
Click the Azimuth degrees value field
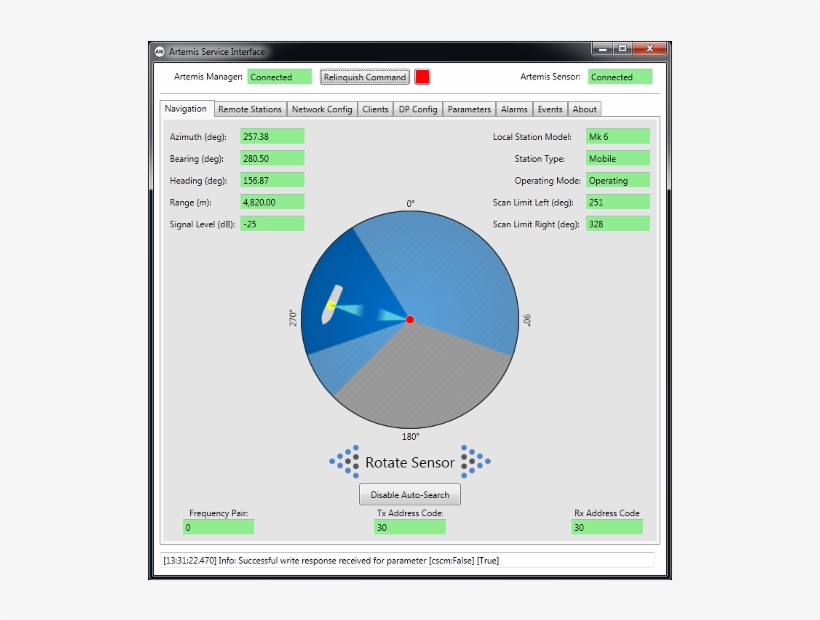click(x=271, y=136)
